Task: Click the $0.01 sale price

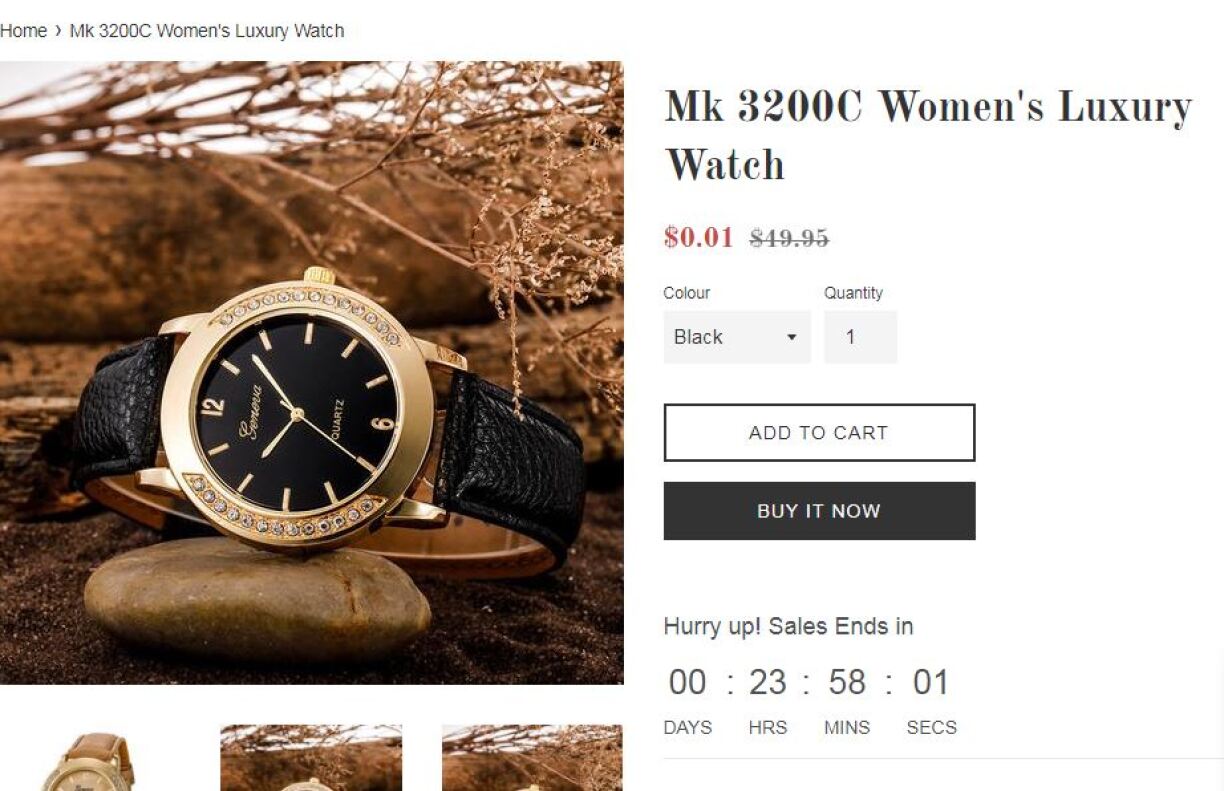Action: point(698,238)
